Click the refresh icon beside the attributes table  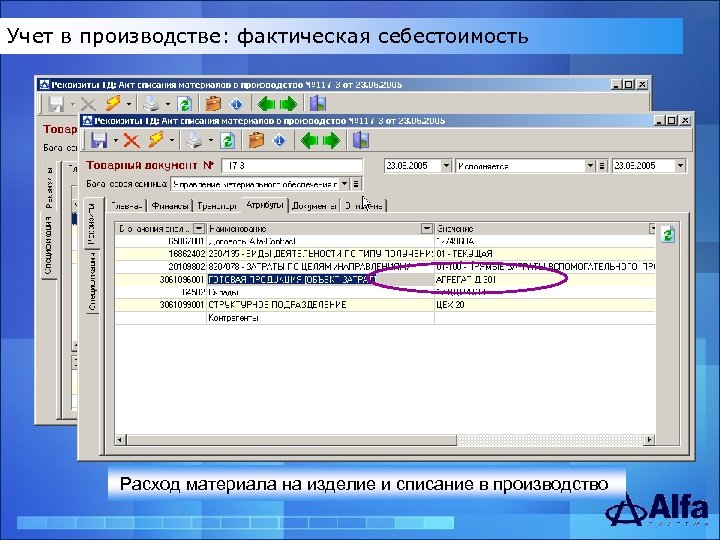(668, 234)
